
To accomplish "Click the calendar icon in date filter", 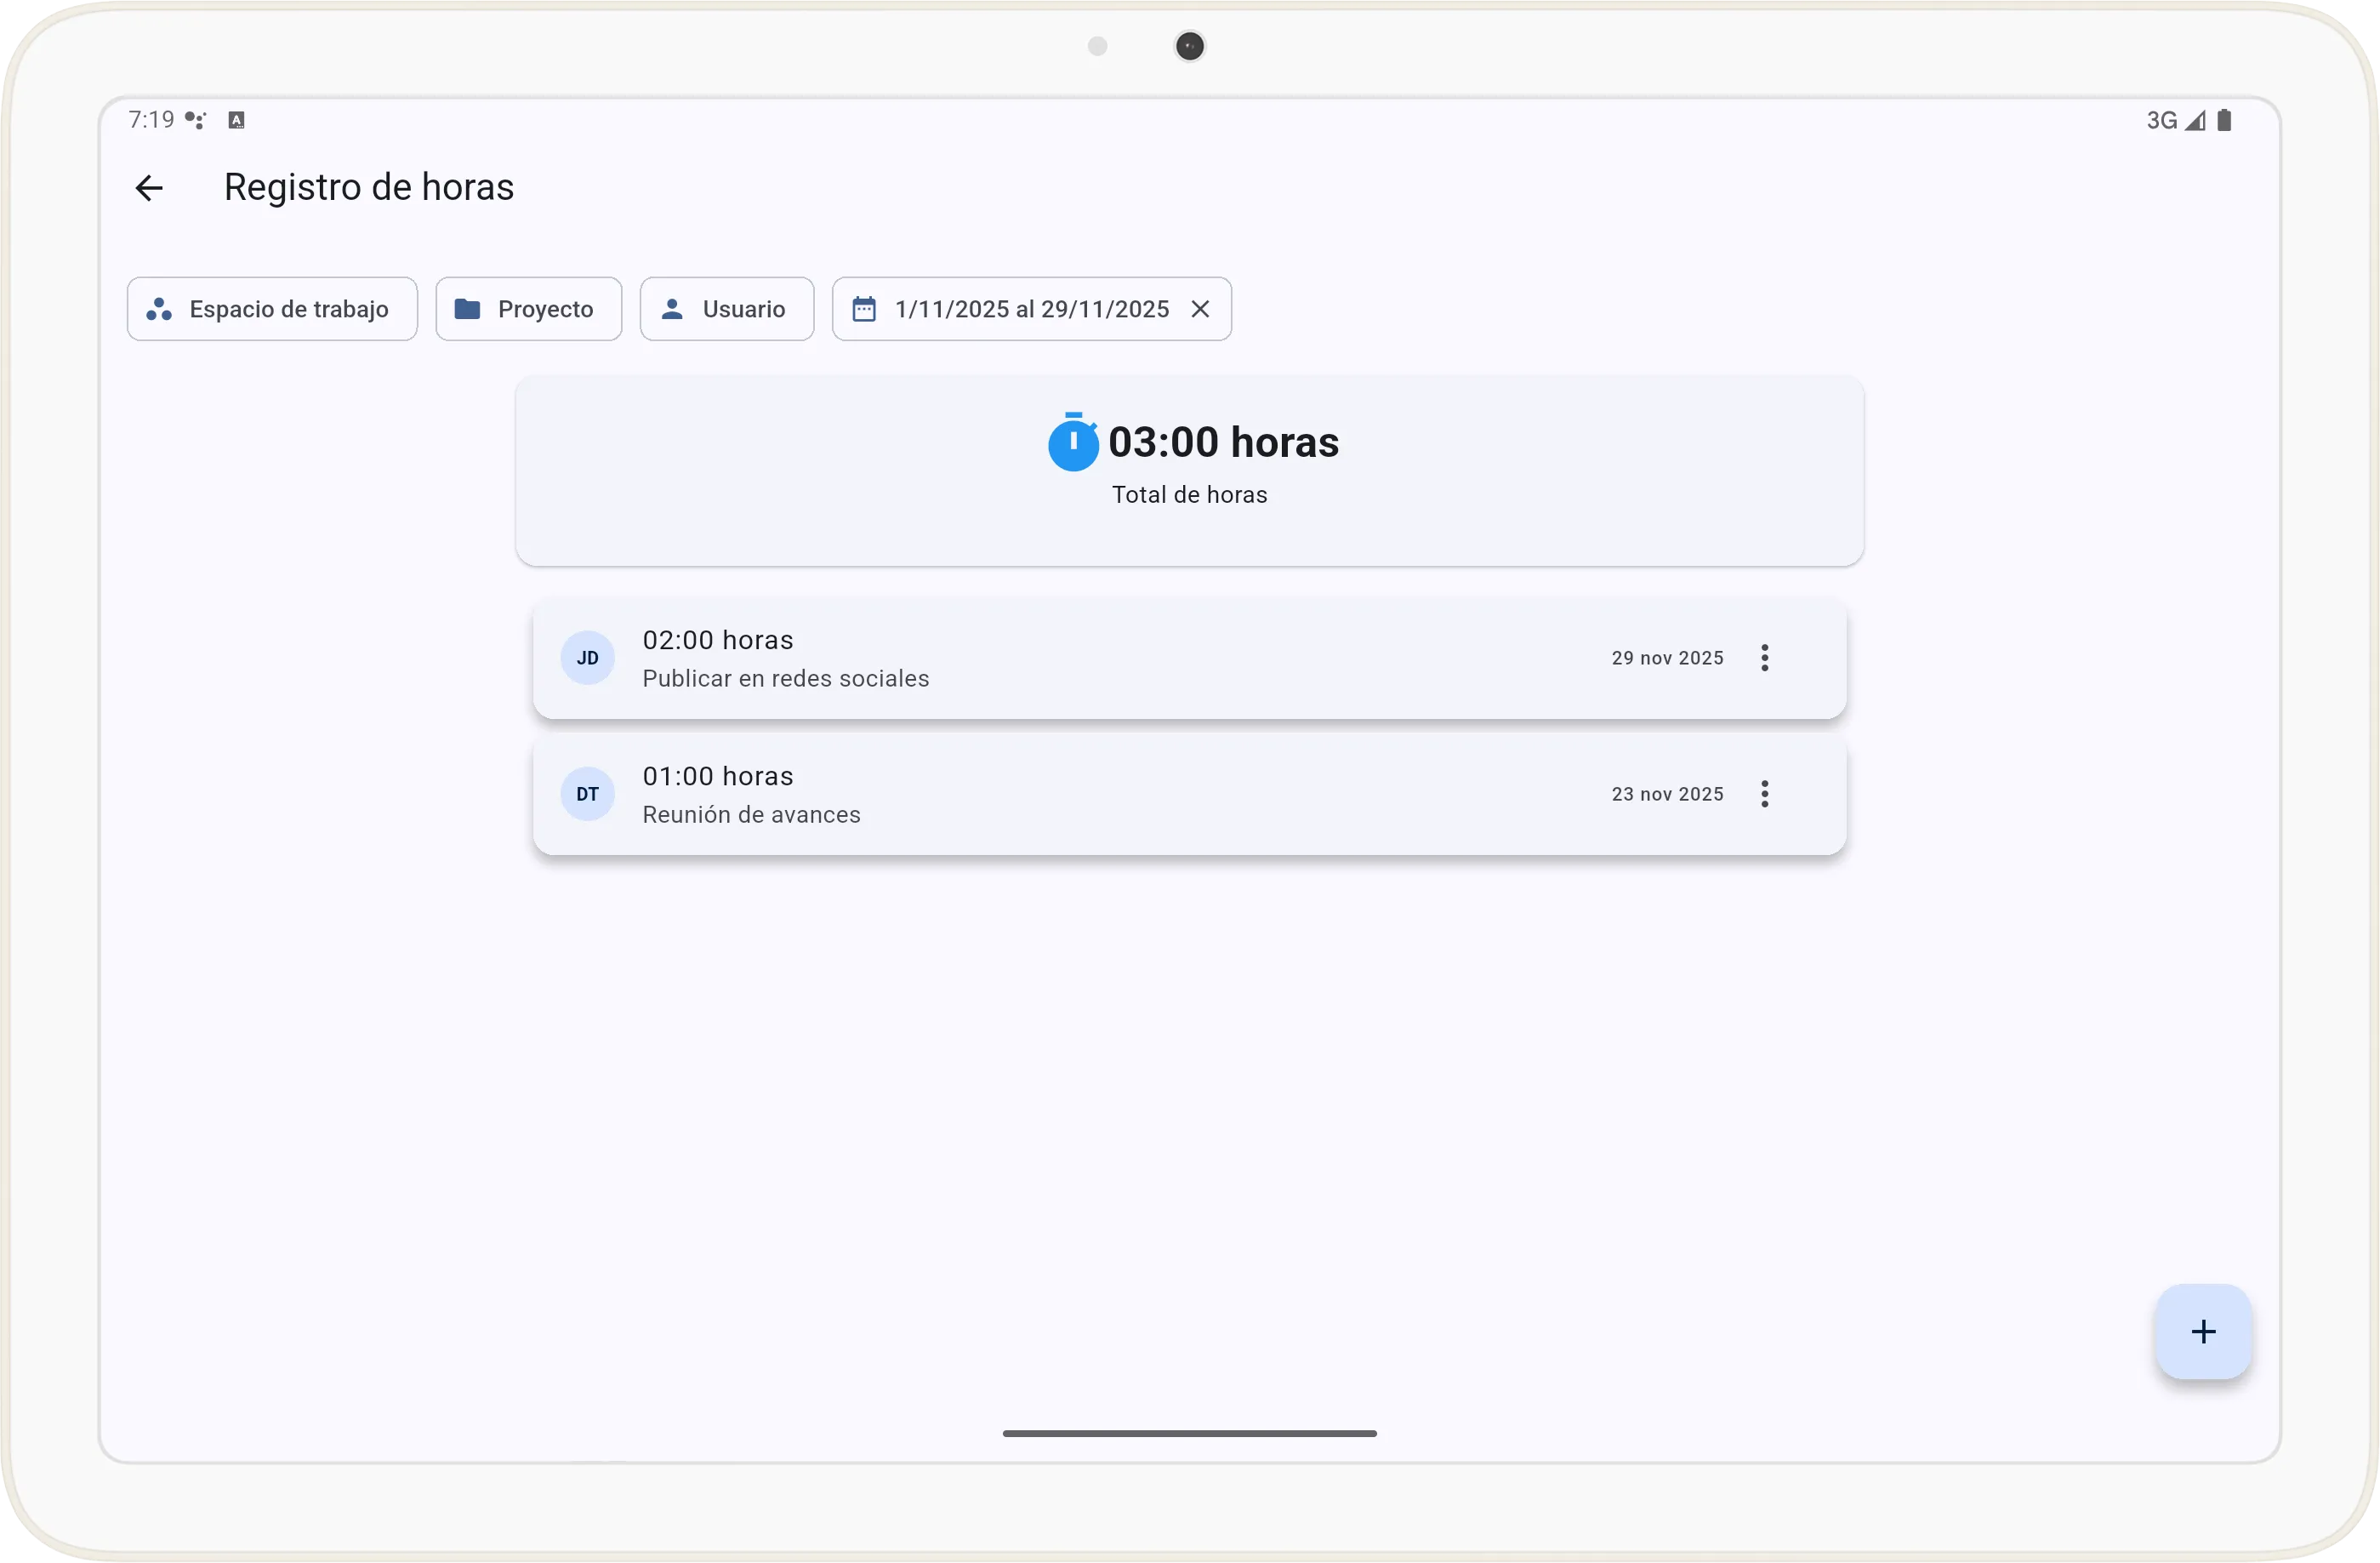I will click(864, 309).
